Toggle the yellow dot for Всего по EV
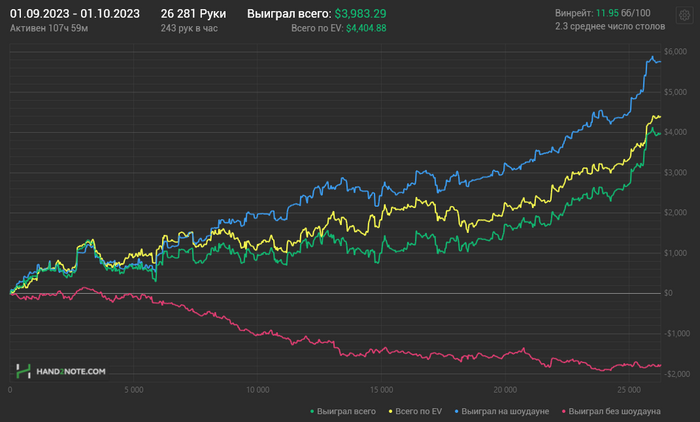The image size is (700, 422). 391,411
